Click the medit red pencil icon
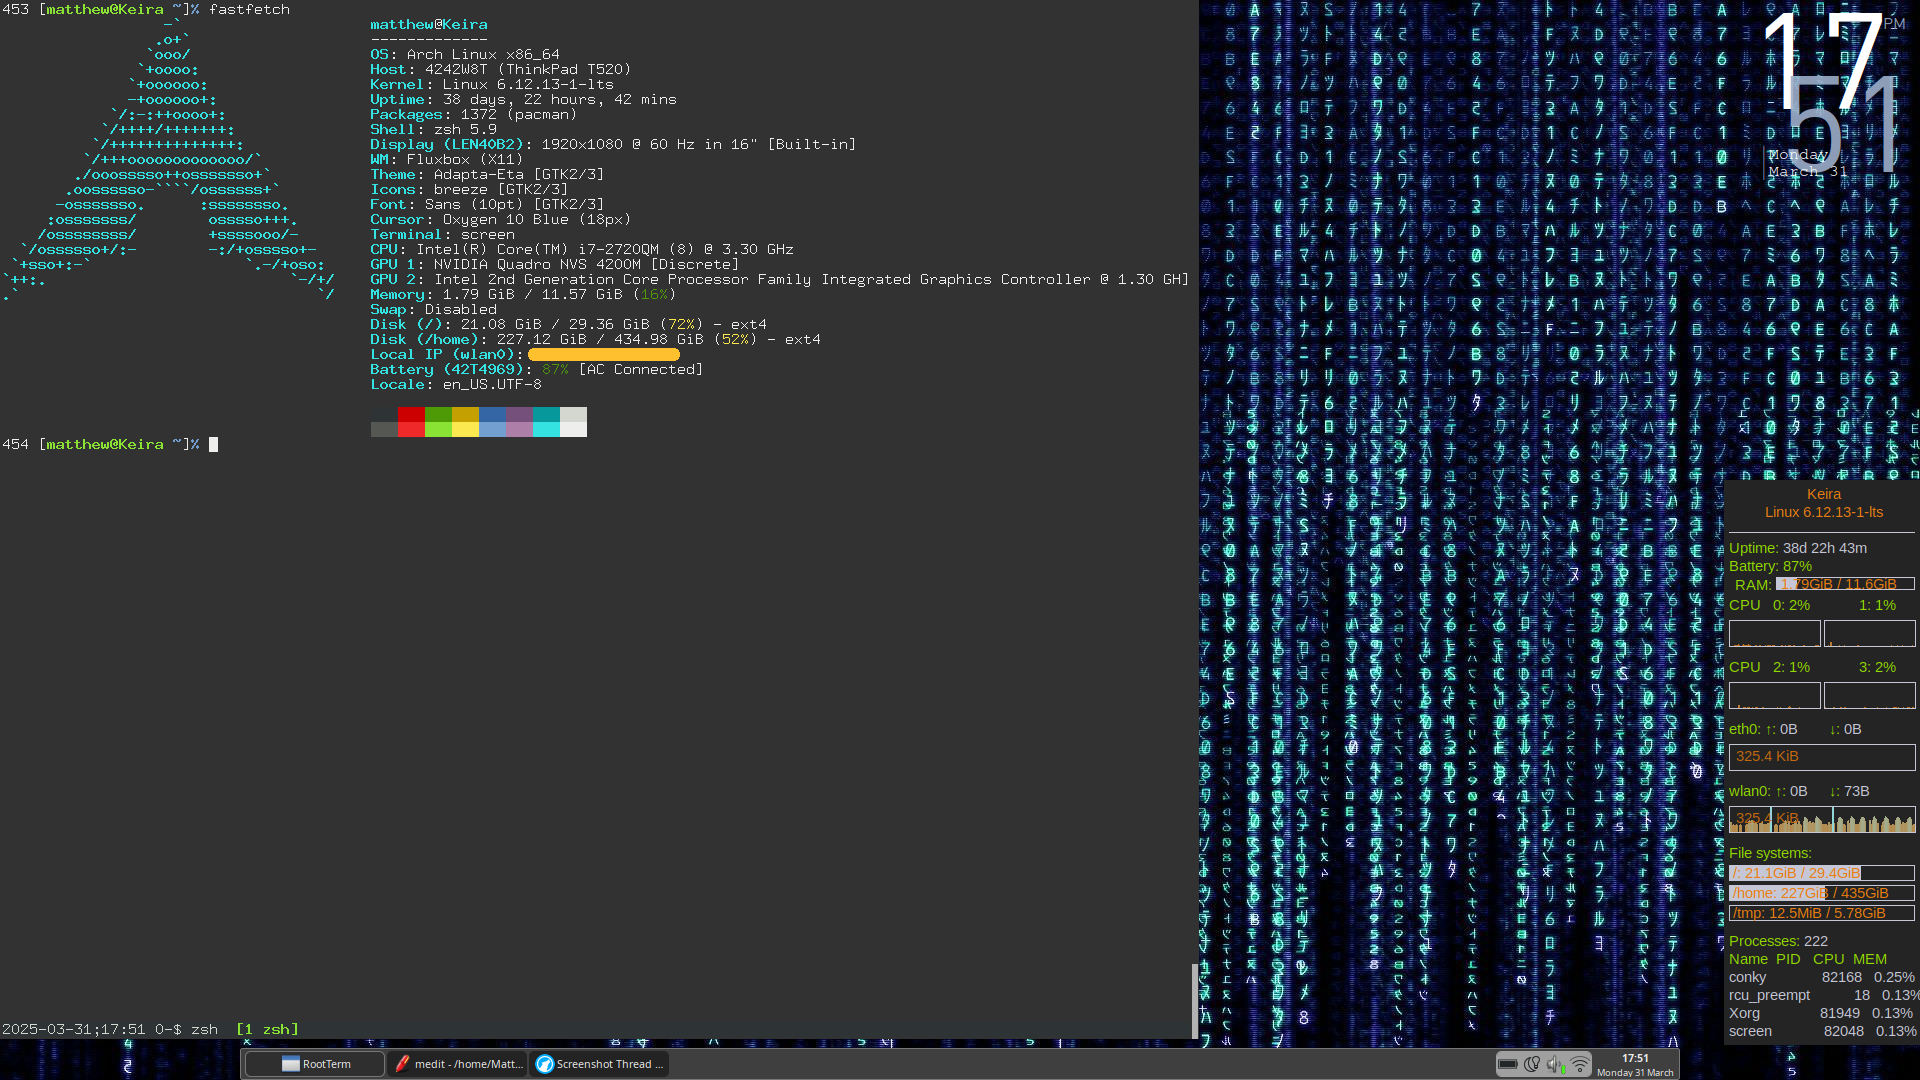 pyautogui.click(x=402, y=1064)
